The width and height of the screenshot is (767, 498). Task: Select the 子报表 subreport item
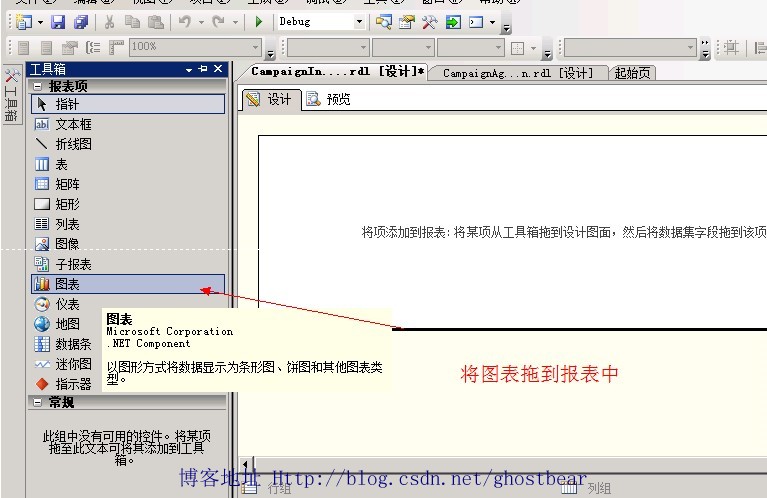128,264
